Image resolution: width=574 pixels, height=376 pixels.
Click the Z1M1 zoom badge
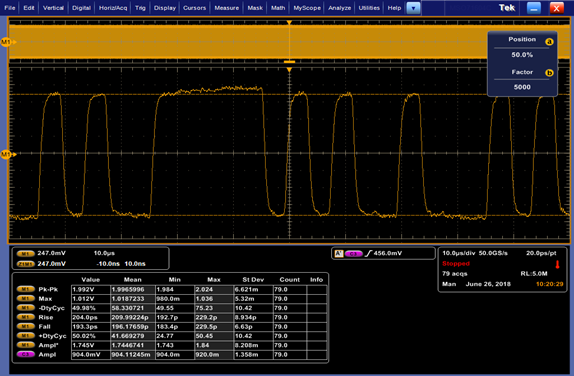tap(25, 264)
